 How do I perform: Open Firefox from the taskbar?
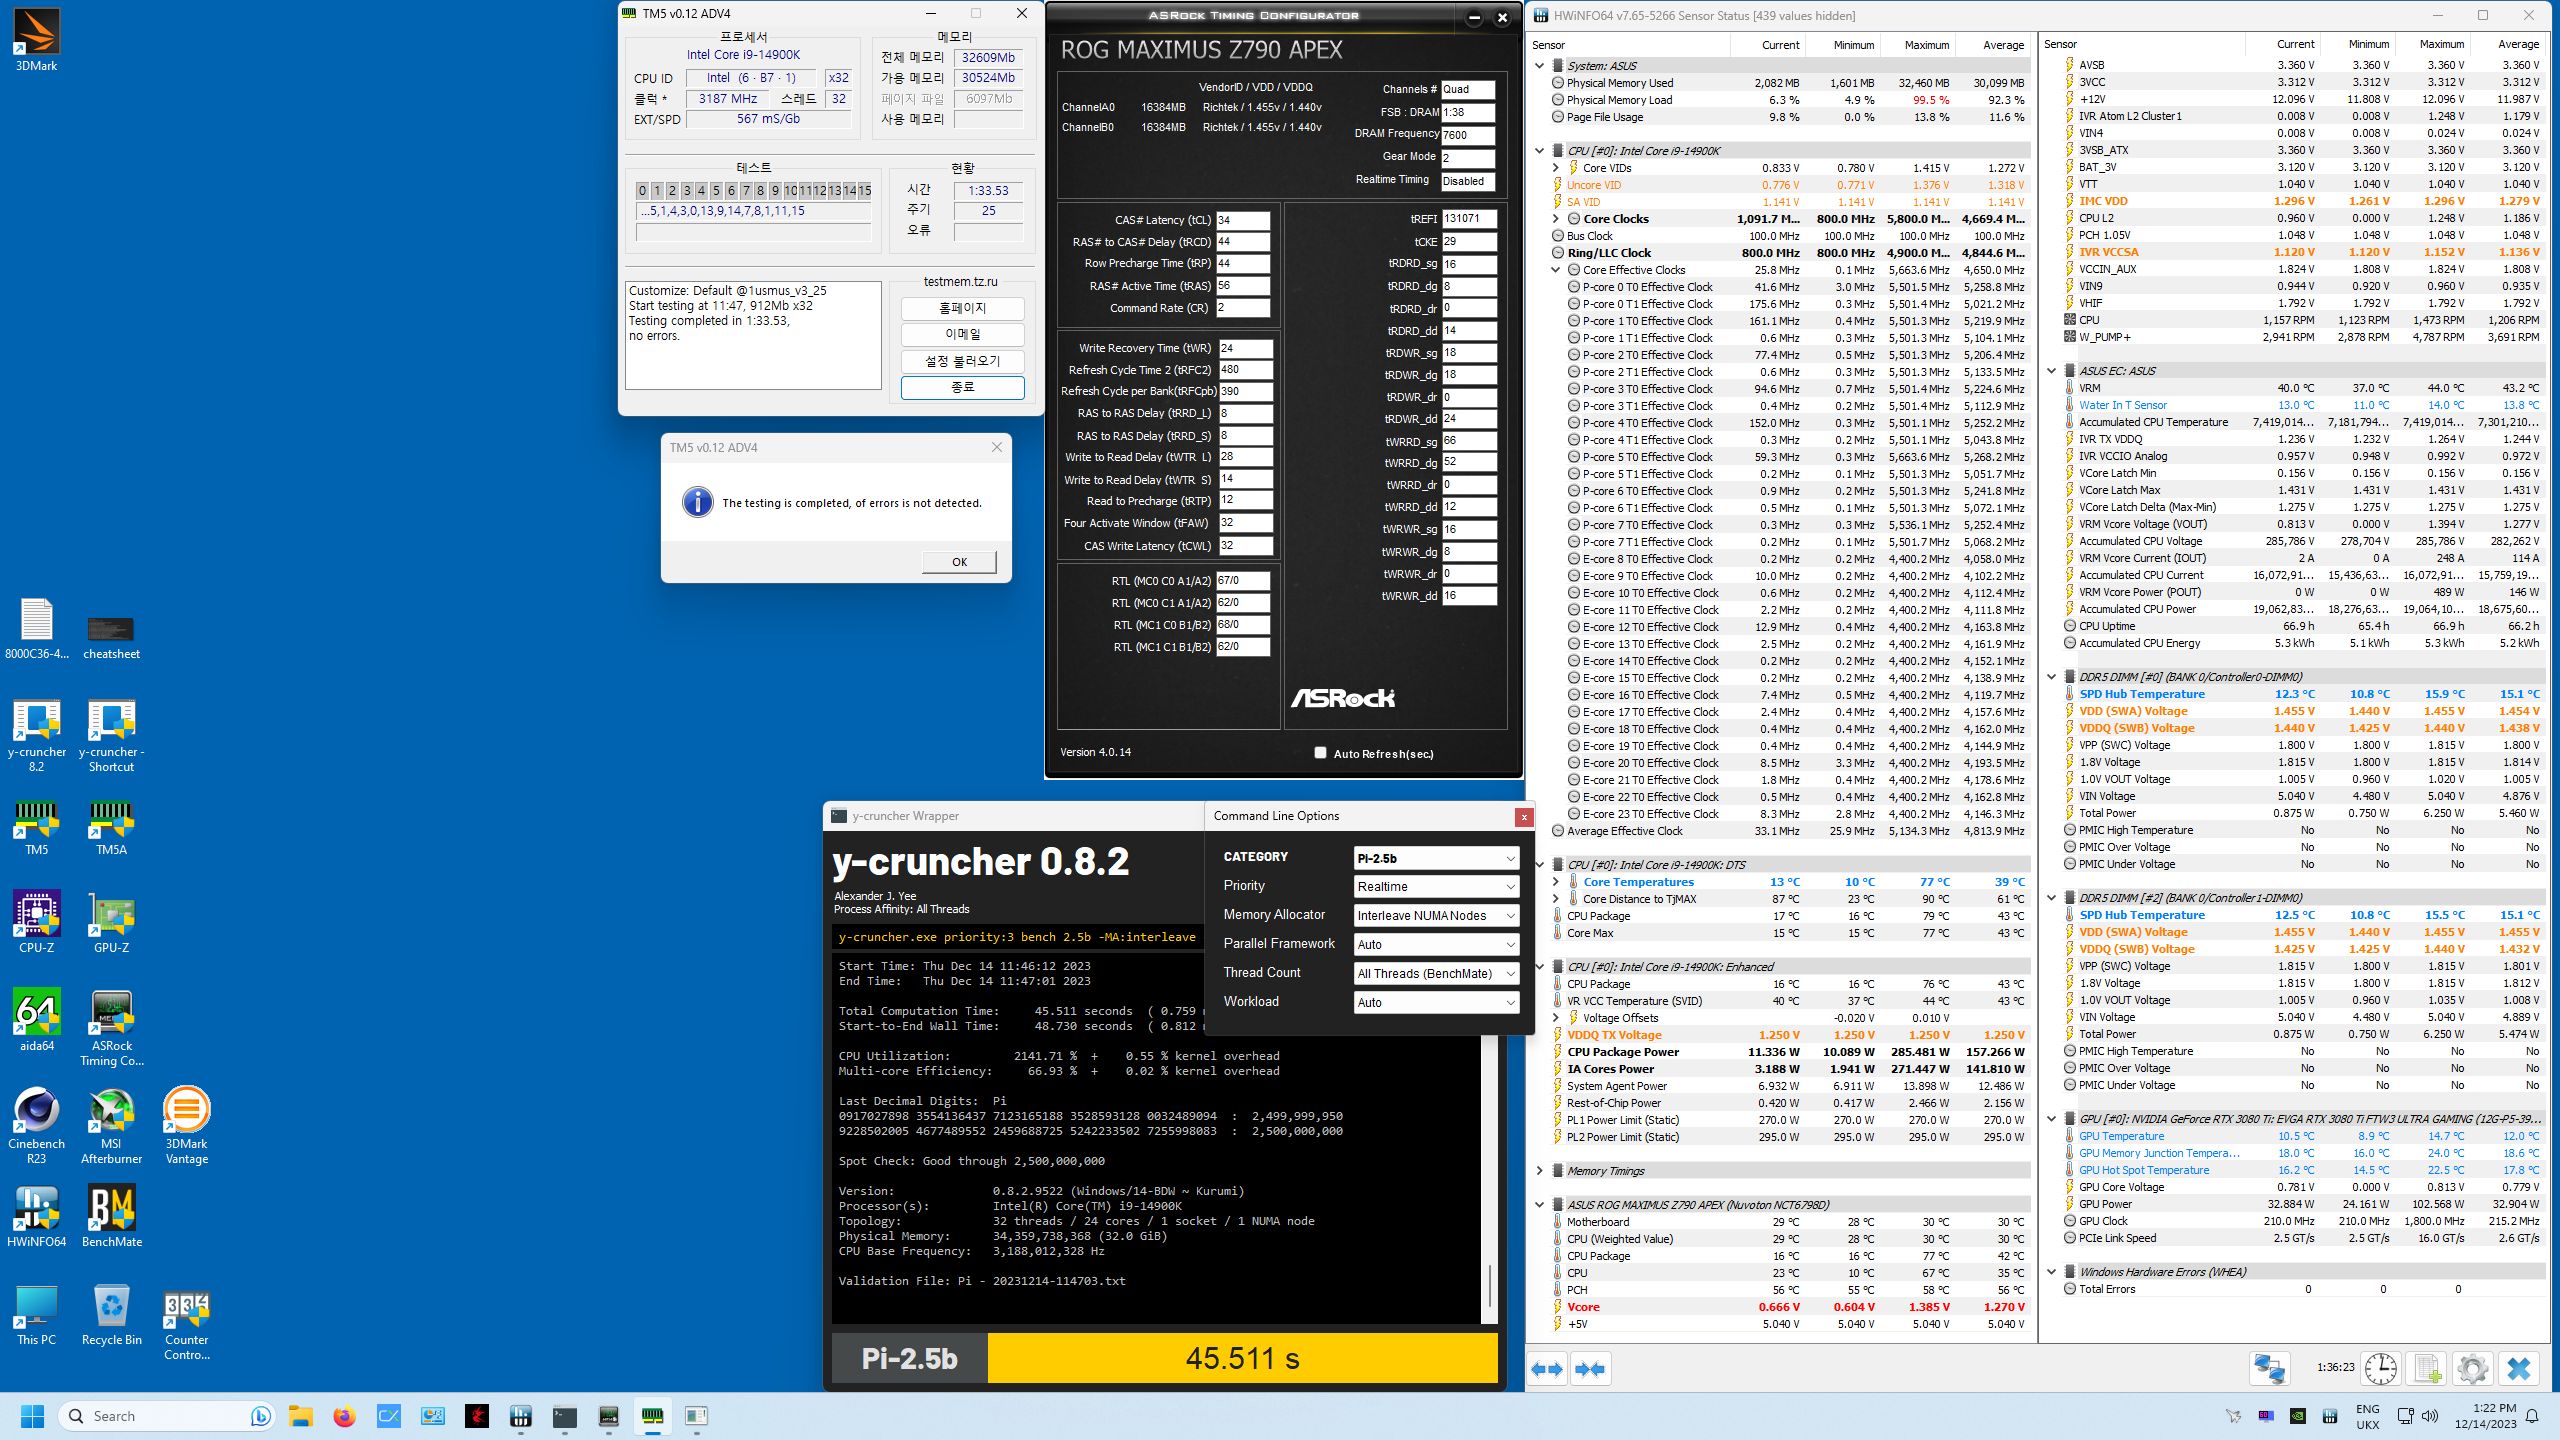point(344,1416)
